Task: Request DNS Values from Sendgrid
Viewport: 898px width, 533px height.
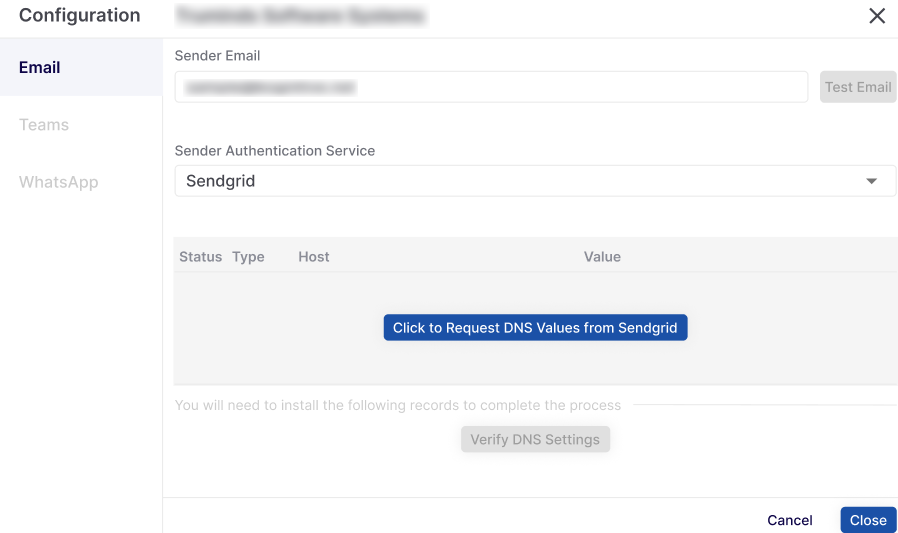Action: 535,328
